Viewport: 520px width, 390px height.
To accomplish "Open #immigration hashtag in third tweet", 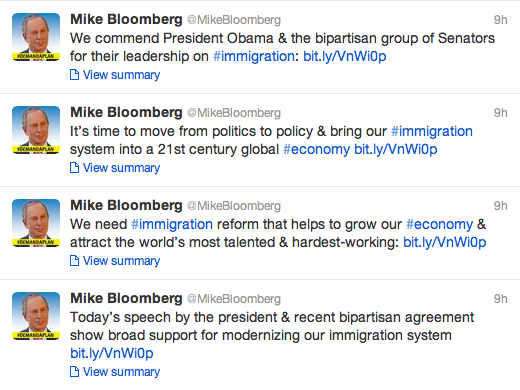I will pyautogui.click(x=172, y=224).
